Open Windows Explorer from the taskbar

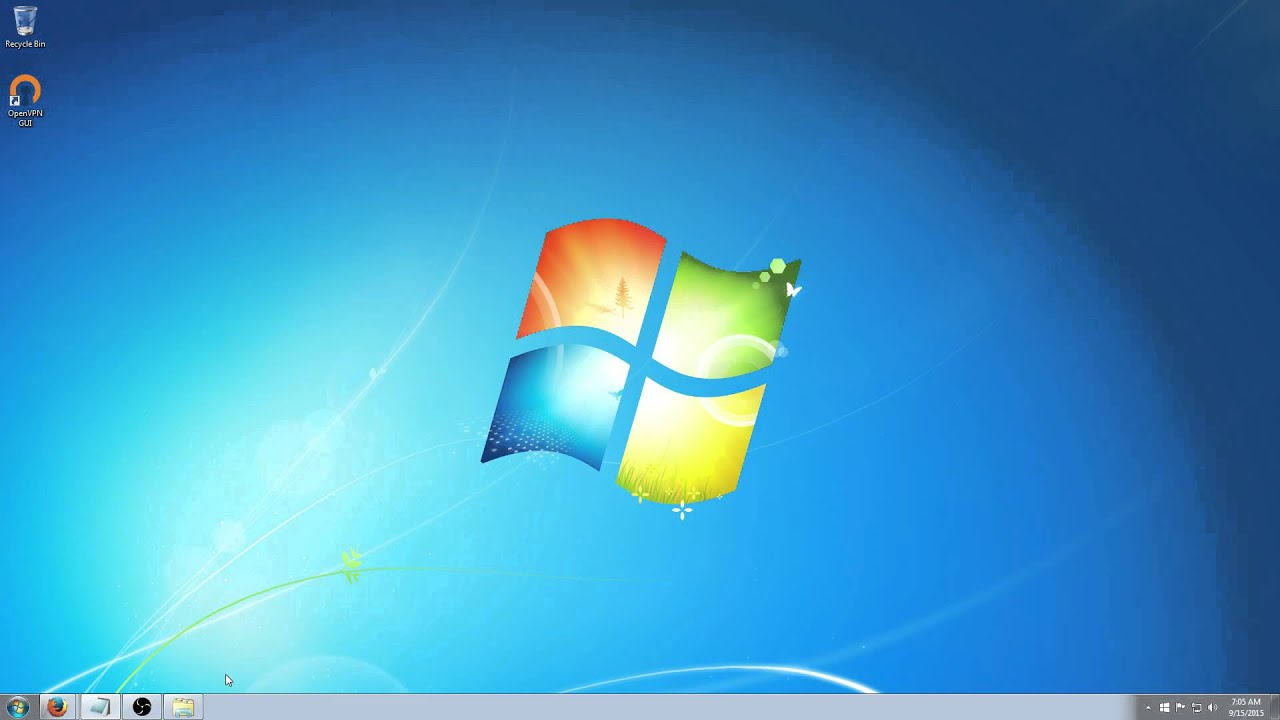[x=183, y=707]
